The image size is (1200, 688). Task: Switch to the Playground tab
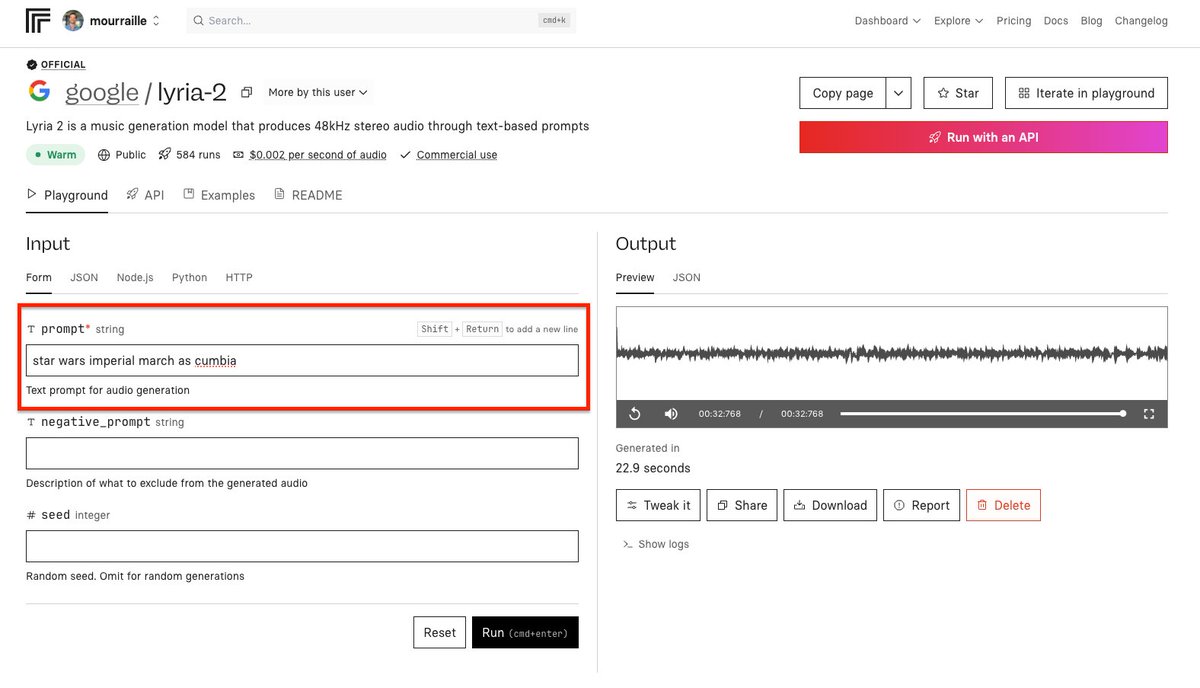(67, 195)
